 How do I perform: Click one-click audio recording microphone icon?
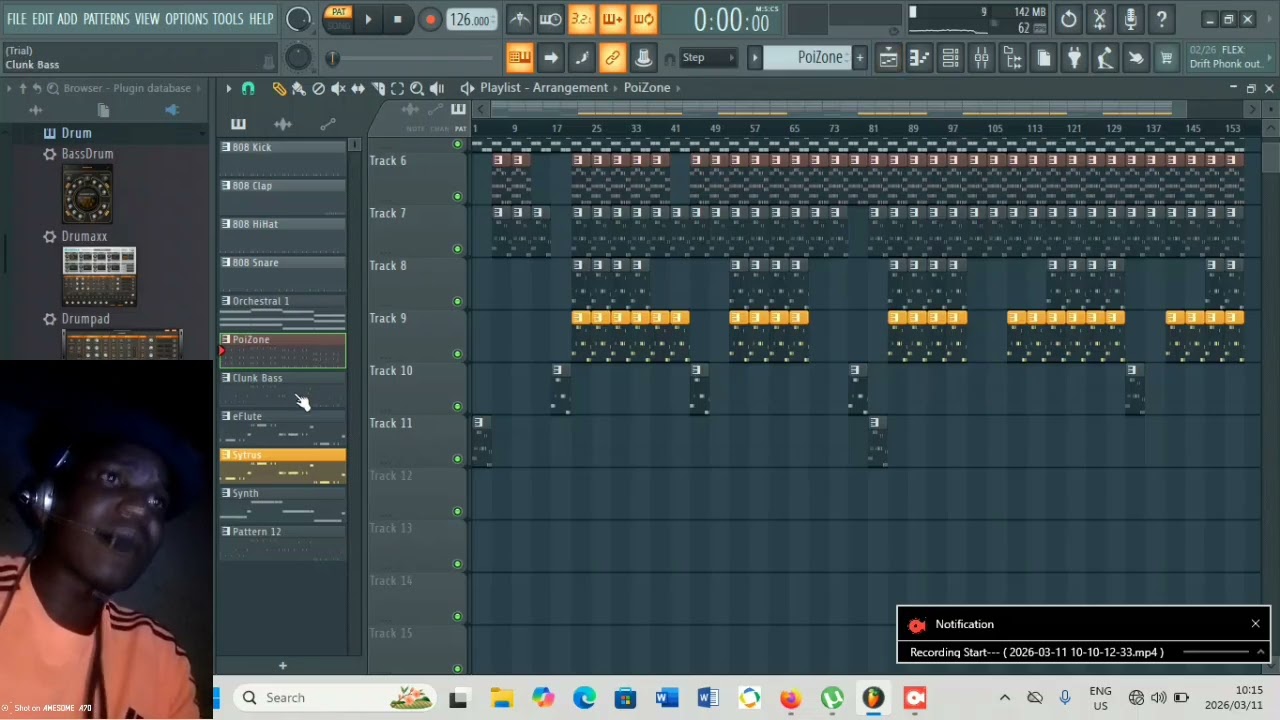pyautogui.click(x=1131, y=19)
